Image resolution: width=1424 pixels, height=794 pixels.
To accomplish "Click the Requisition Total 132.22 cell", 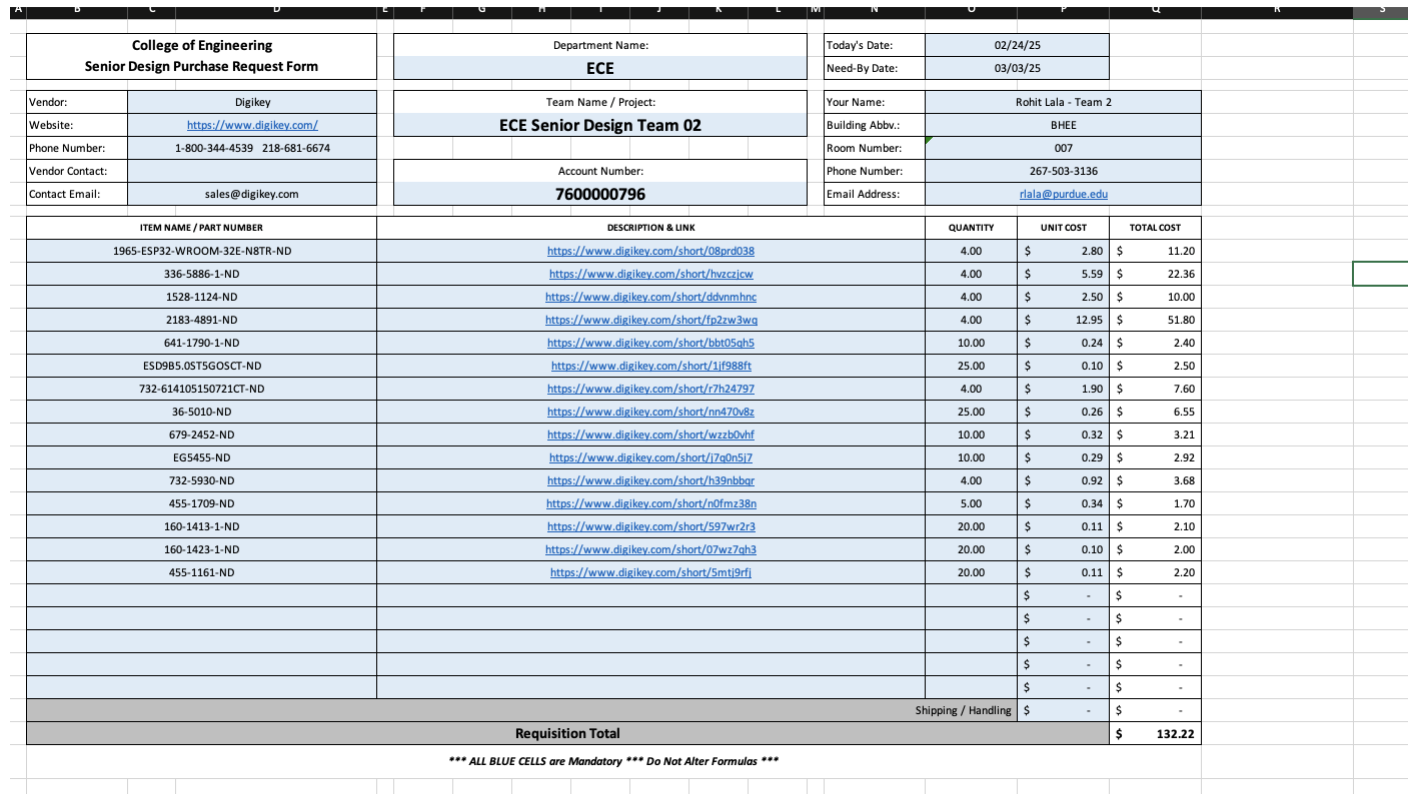I will click(1155, 733).
